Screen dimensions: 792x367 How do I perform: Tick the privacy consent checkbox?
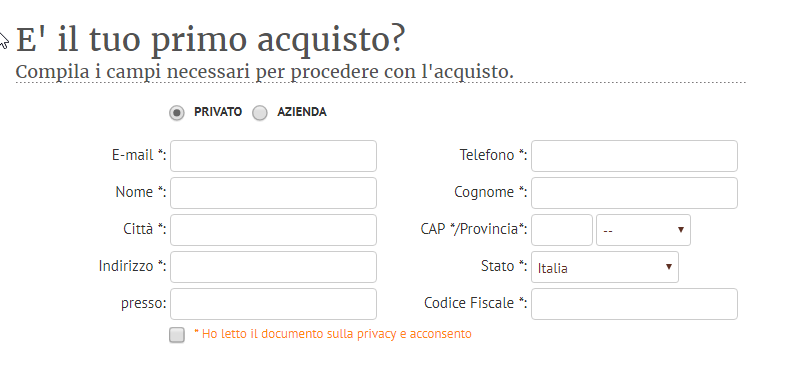[x=177, y=335]
